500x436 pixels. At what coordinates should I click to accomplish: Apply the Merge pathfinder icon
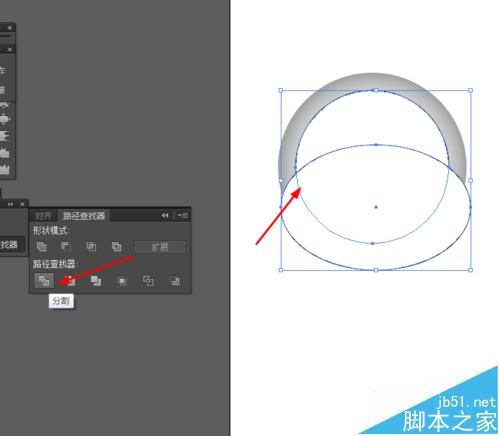(96, 281)
